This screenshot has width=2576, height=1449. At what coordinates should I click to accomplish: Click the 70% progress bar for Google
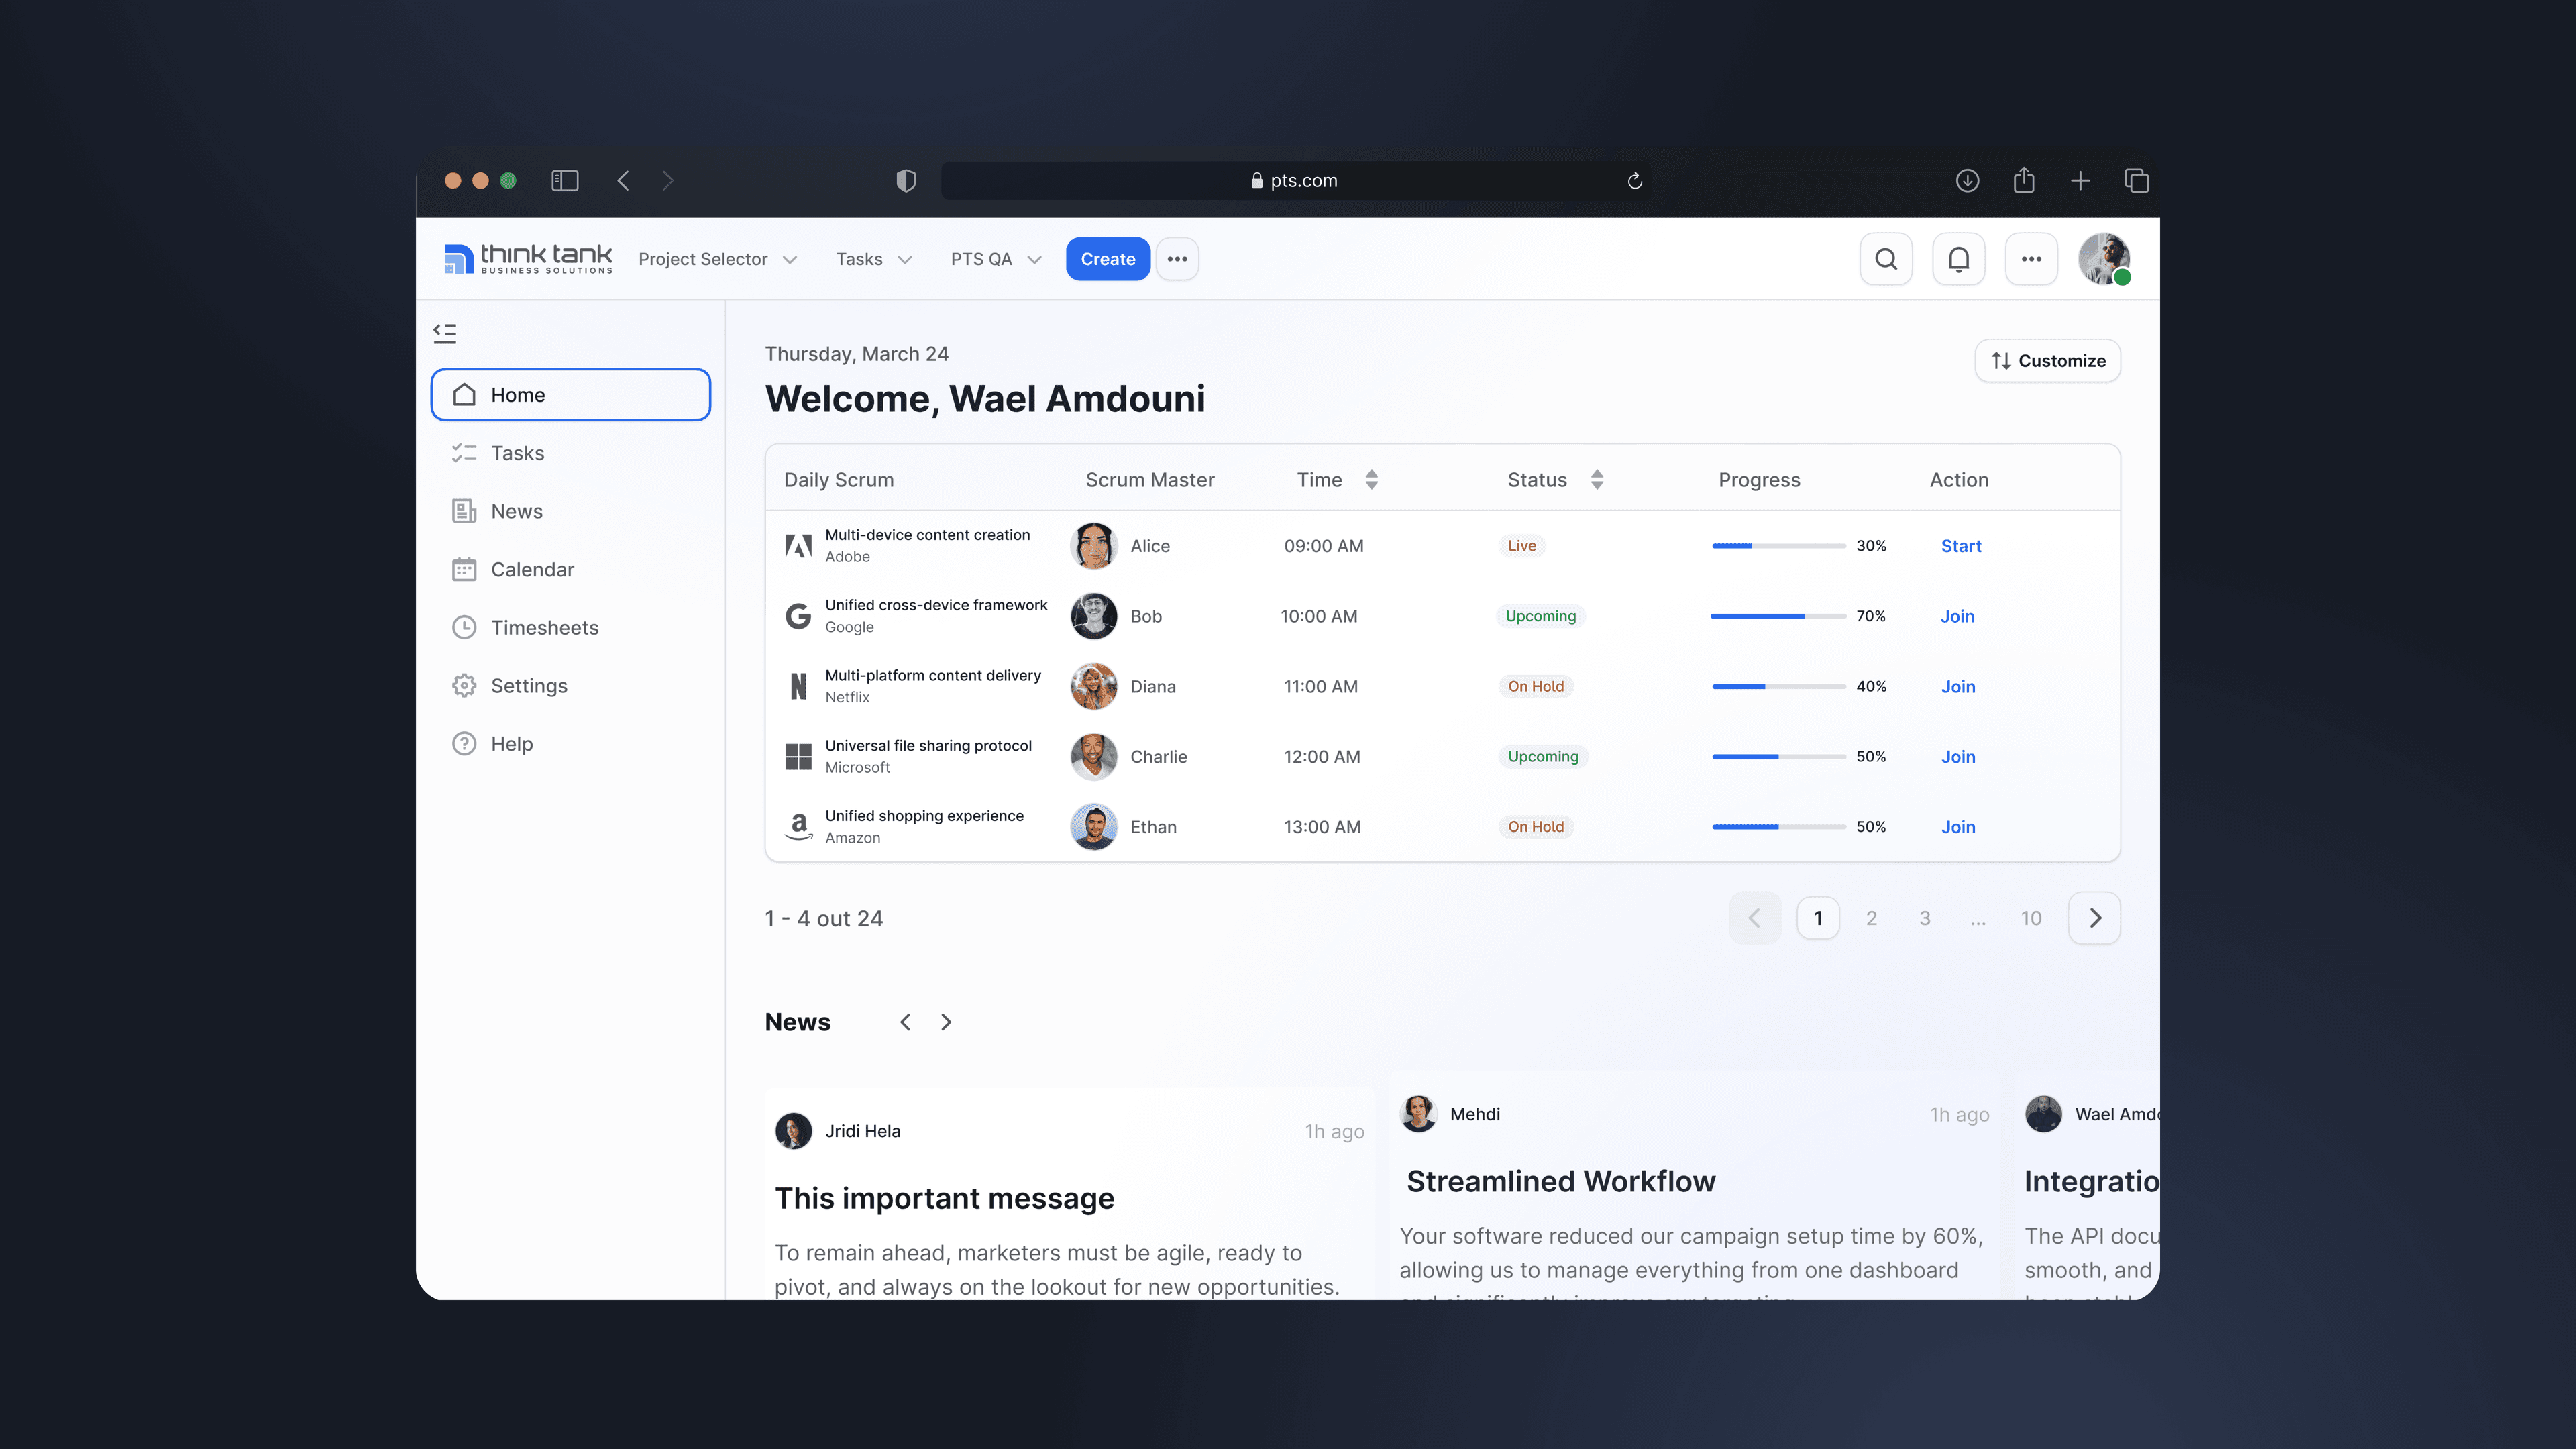pyautogui.click(x=1778, y=616)
